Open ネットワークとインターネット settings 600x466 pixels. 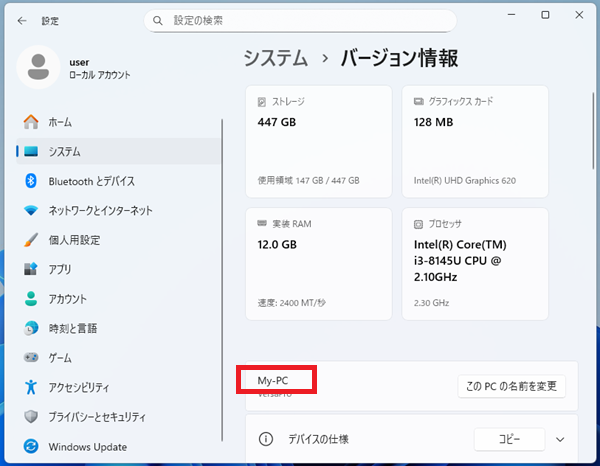(x=118, y=210)
